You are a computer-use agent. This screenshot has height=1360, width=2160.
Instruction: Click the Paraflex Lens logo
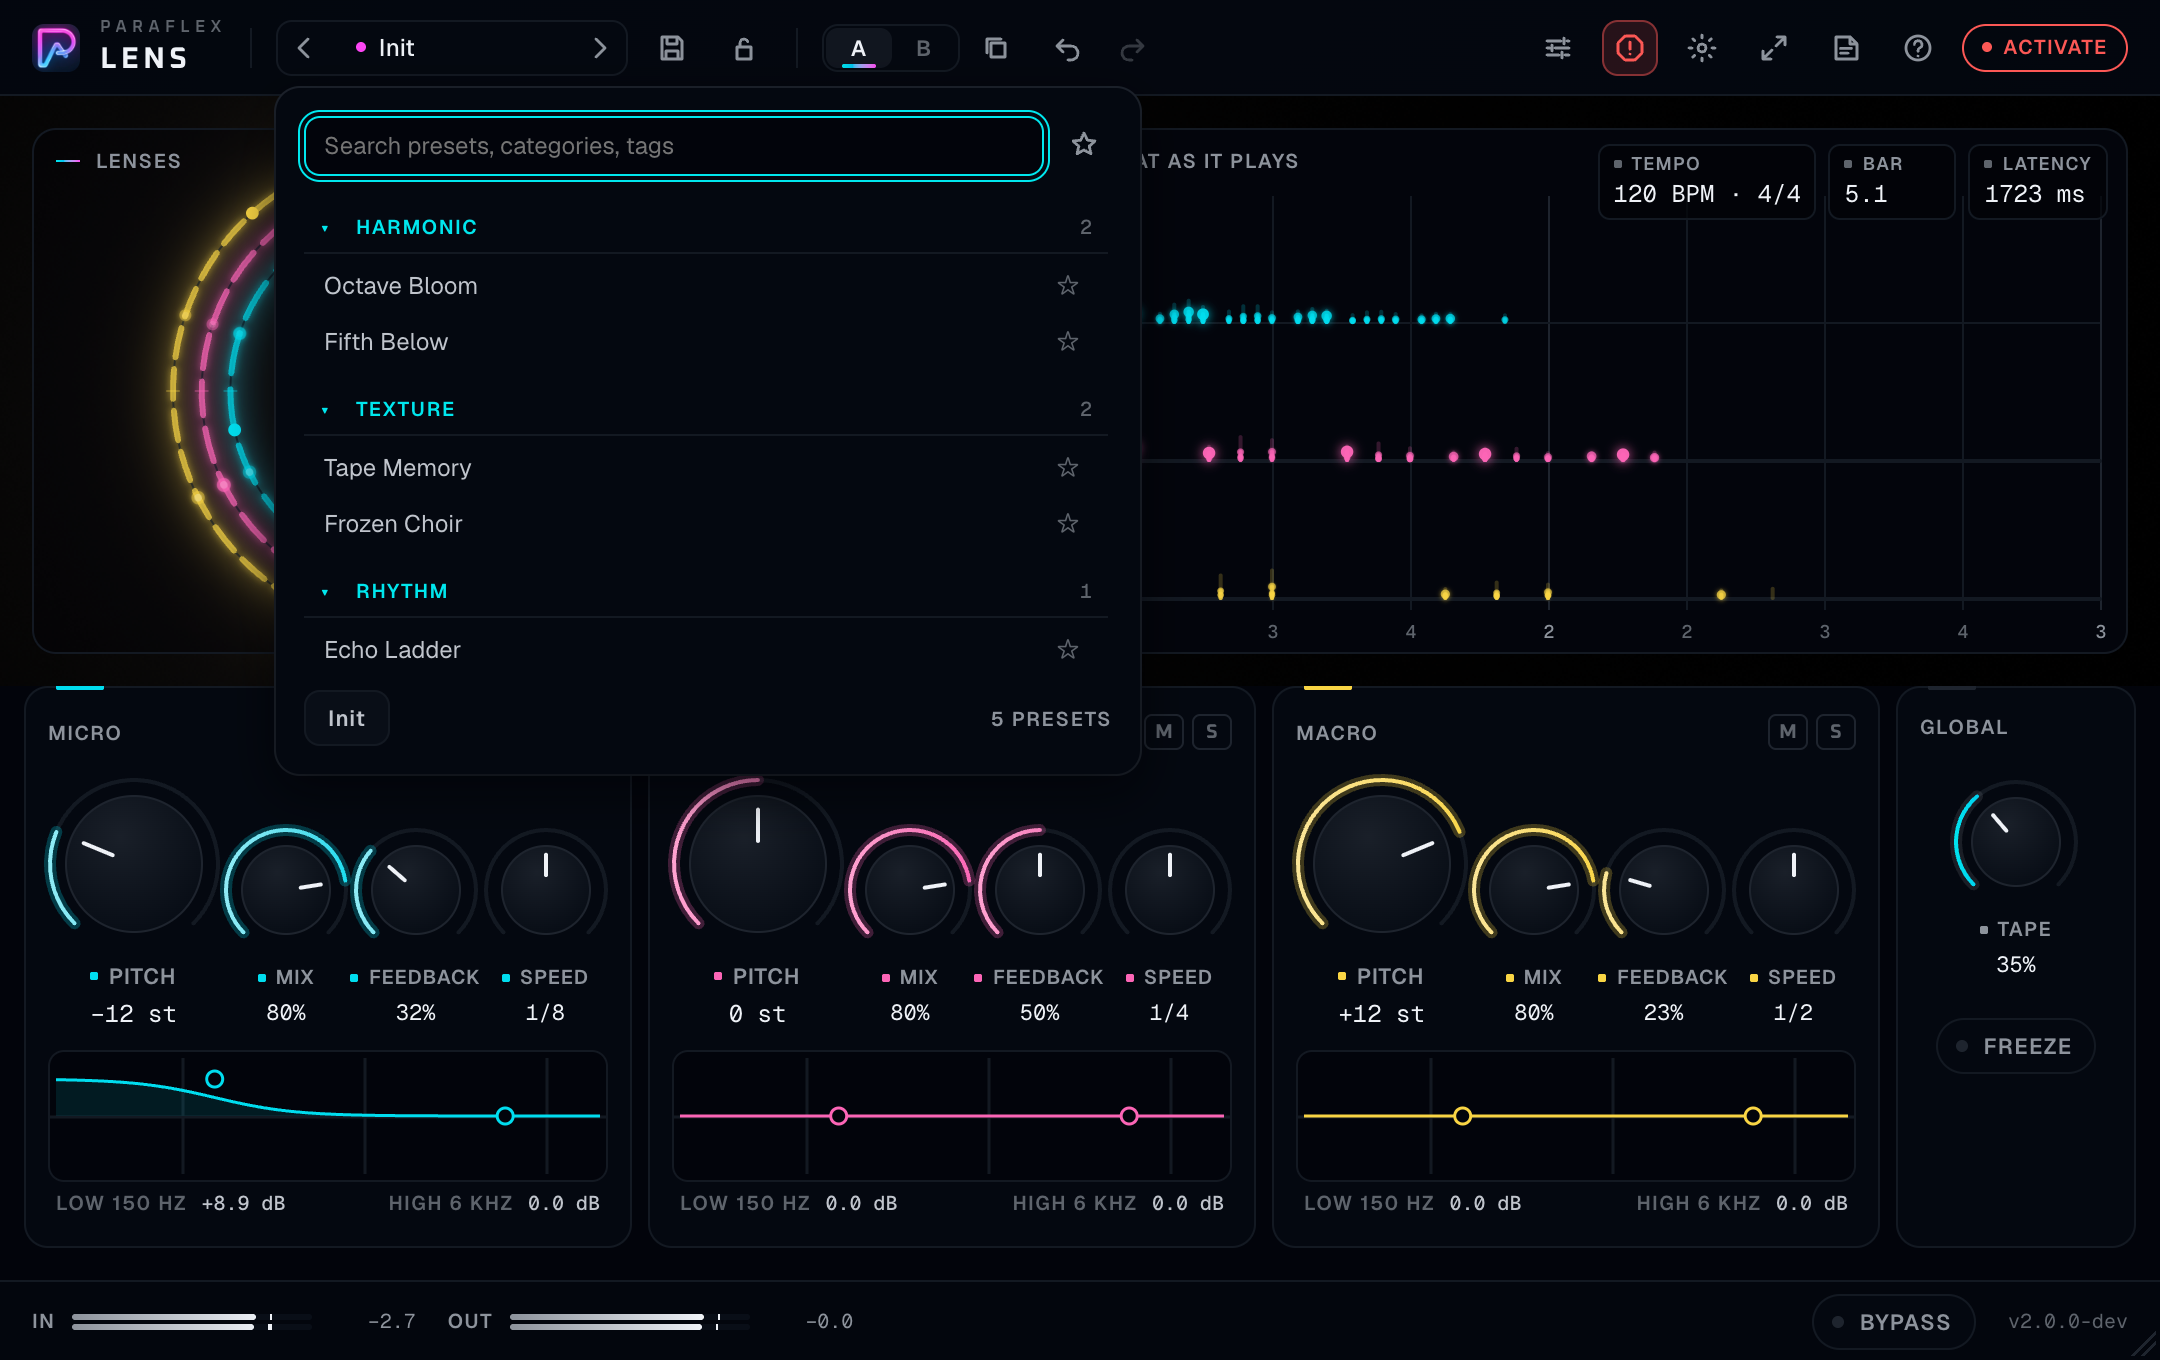point(56,48)
